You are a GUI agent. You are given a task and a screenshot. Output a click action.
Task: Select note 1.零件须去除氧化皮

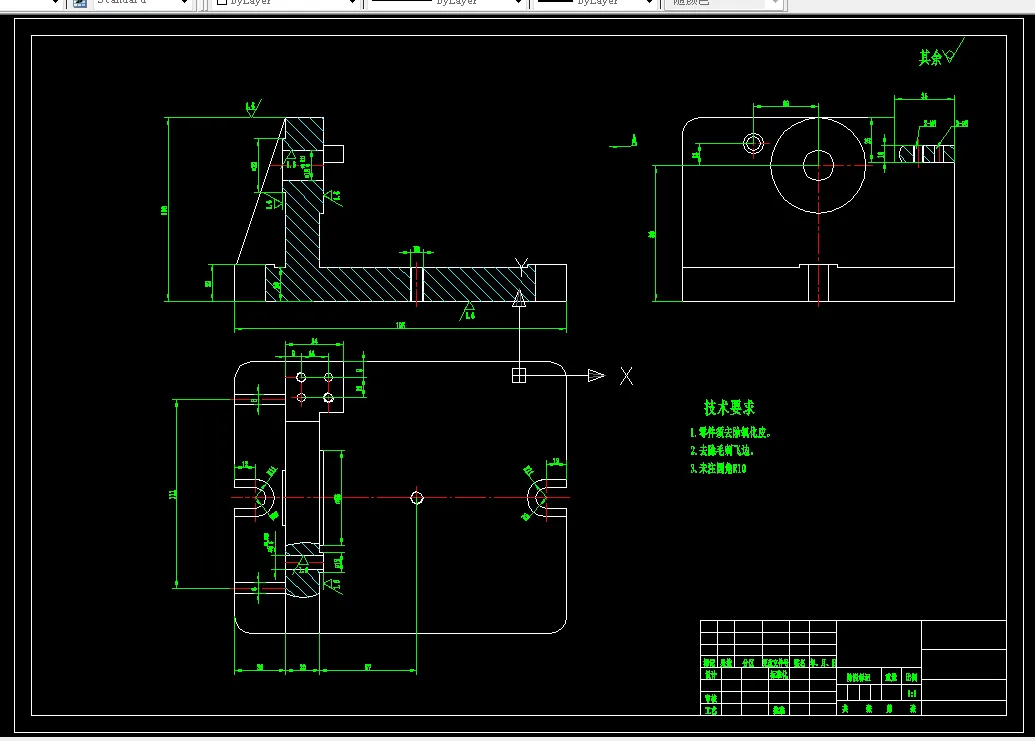pyautogui.click(x=731, y=433)
